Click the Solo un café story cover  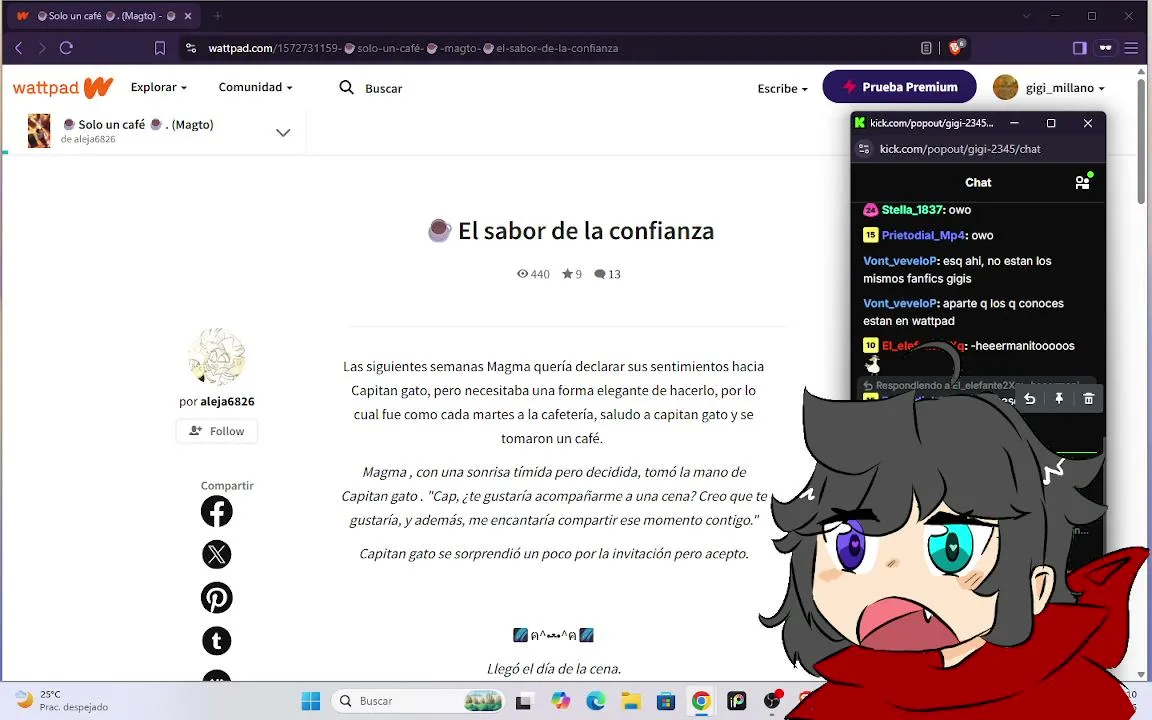click(39, 131)
